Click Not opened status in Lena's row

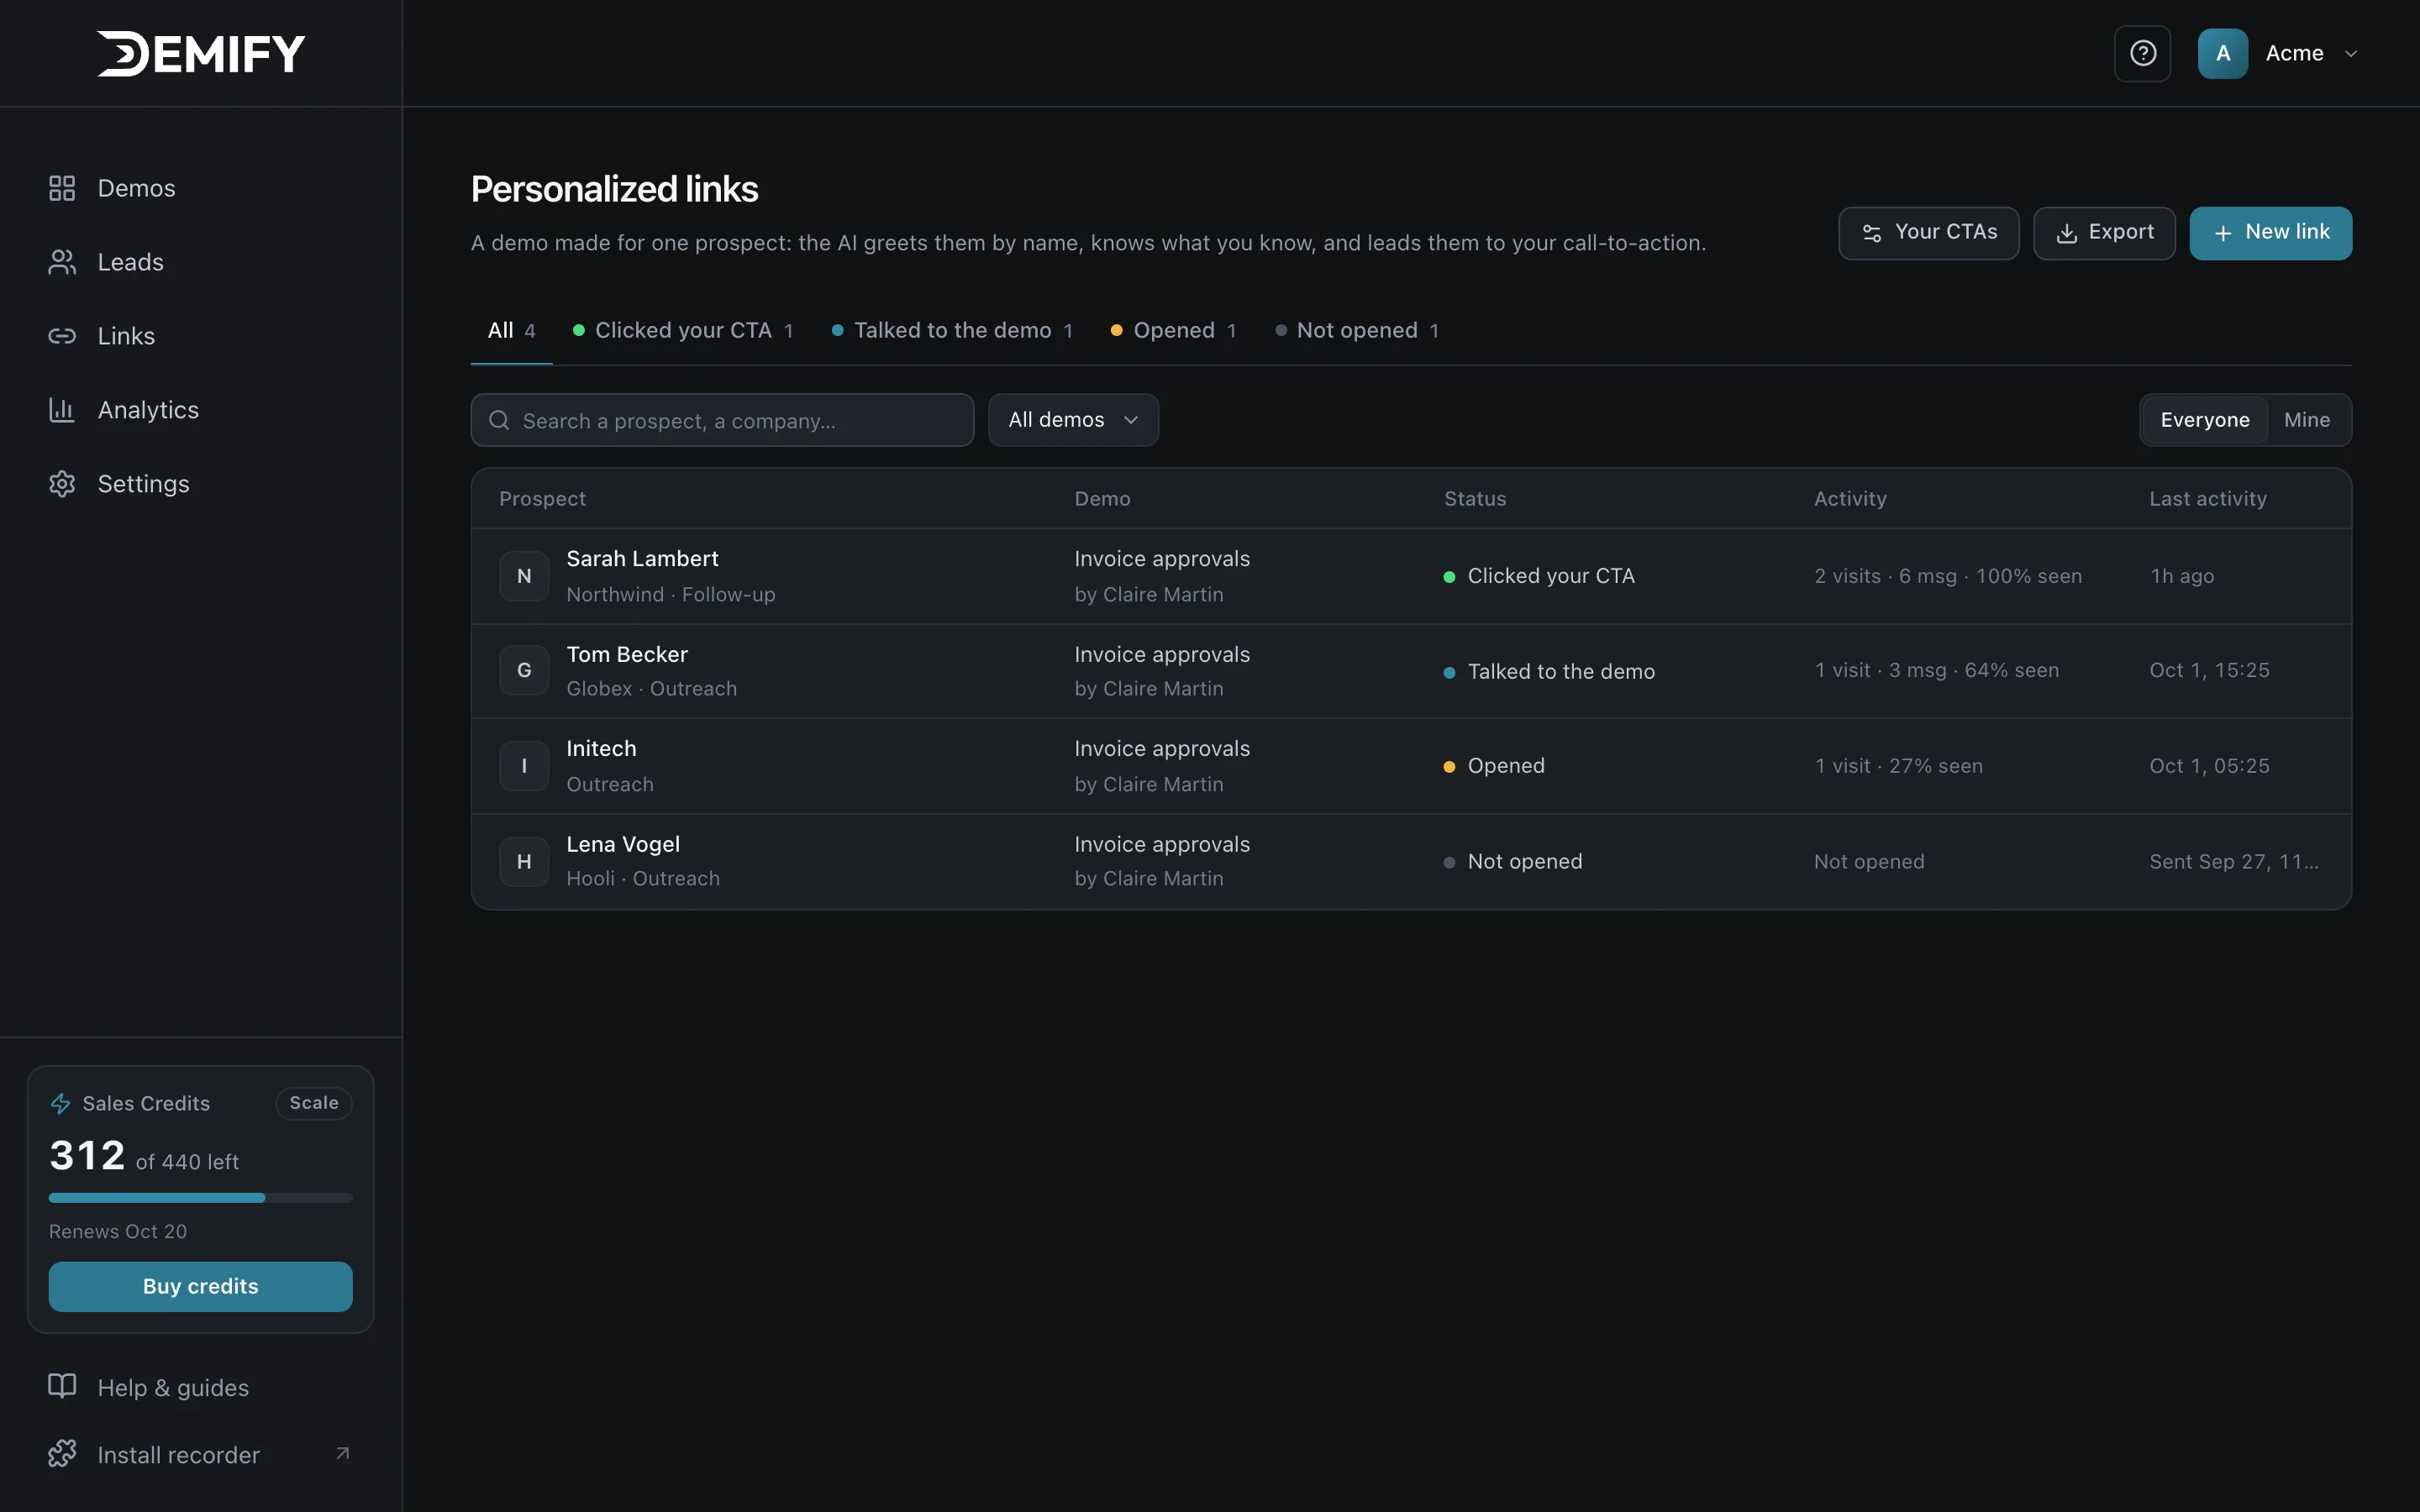(x=1513, y=862)
